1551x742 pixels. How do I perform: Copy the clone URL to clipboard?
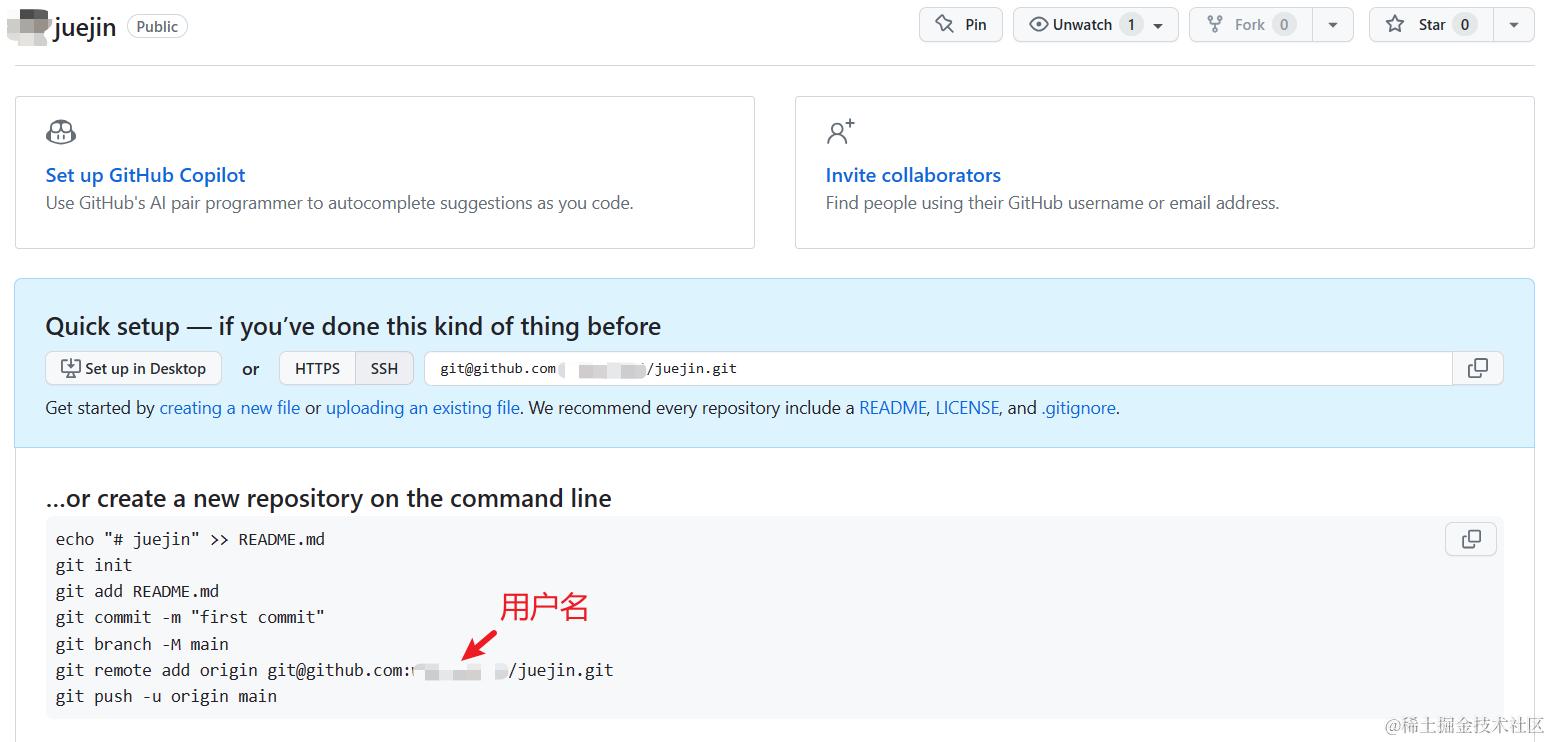(1478, 368)
